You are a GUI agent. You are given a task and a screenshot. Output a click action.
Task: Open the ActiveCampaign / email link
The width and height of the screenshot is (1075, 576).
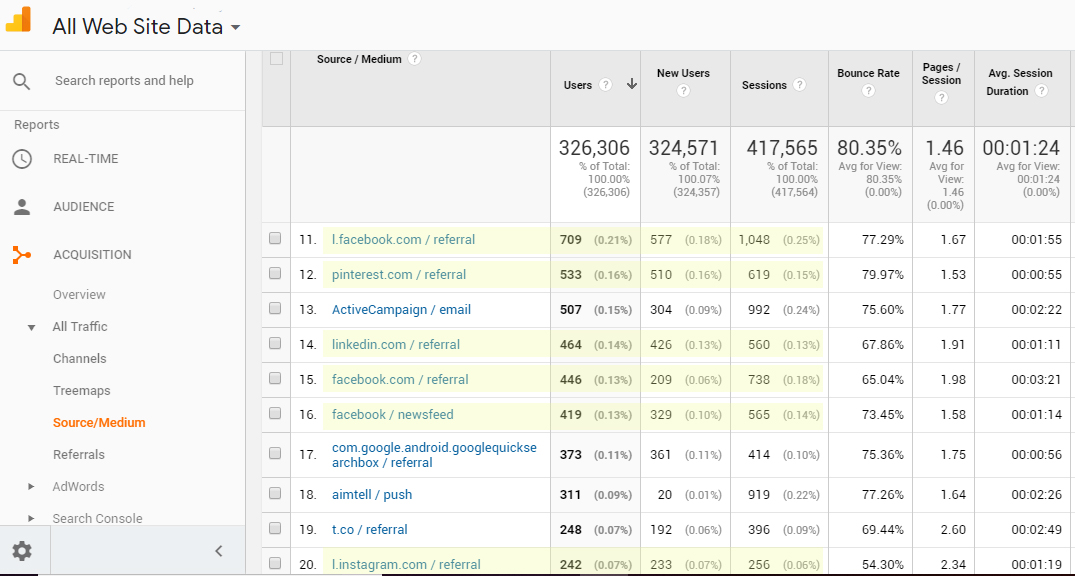[x=401, y=310]
